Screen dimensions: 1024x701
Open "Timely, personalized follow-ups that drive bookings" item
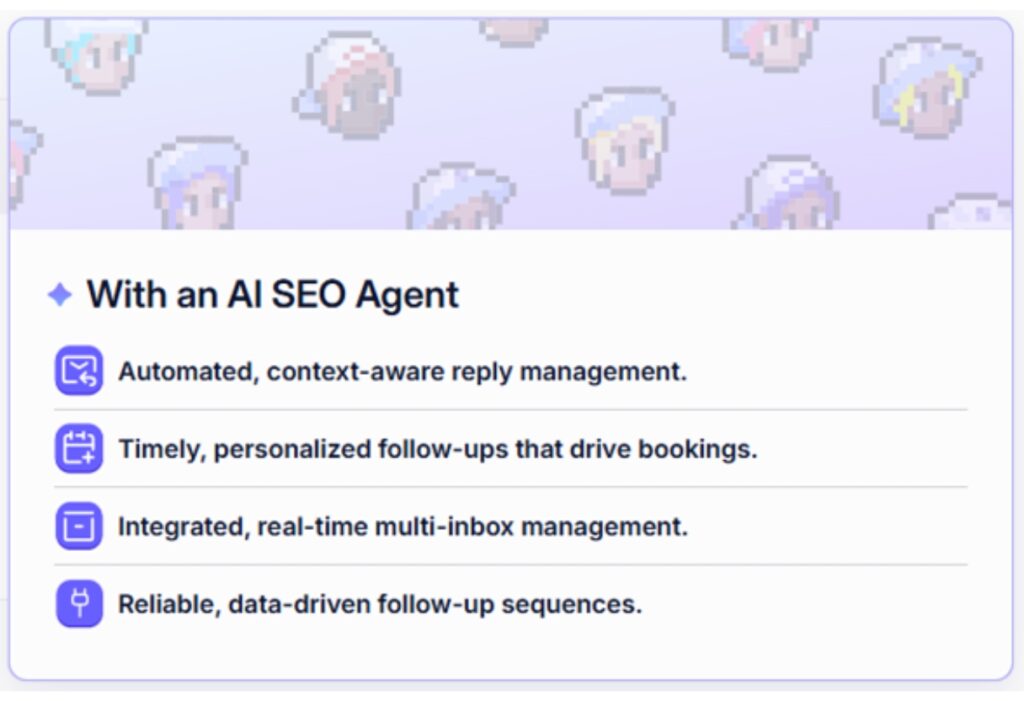[x=437, y=449]
